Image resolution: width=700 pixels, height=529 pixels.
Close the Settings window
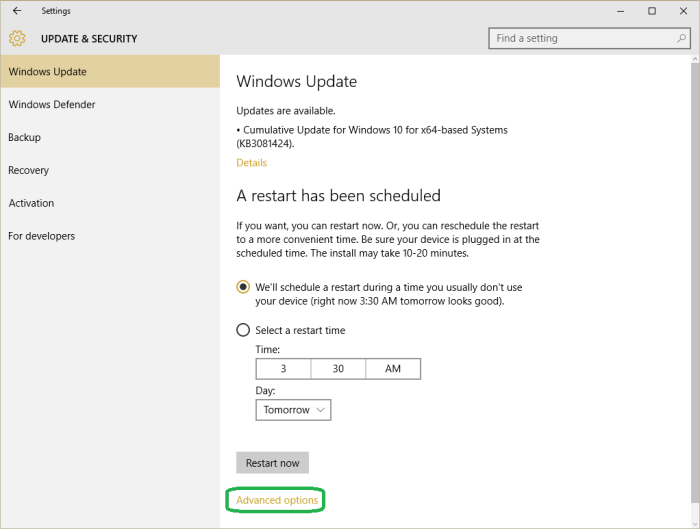pos(683,11)
